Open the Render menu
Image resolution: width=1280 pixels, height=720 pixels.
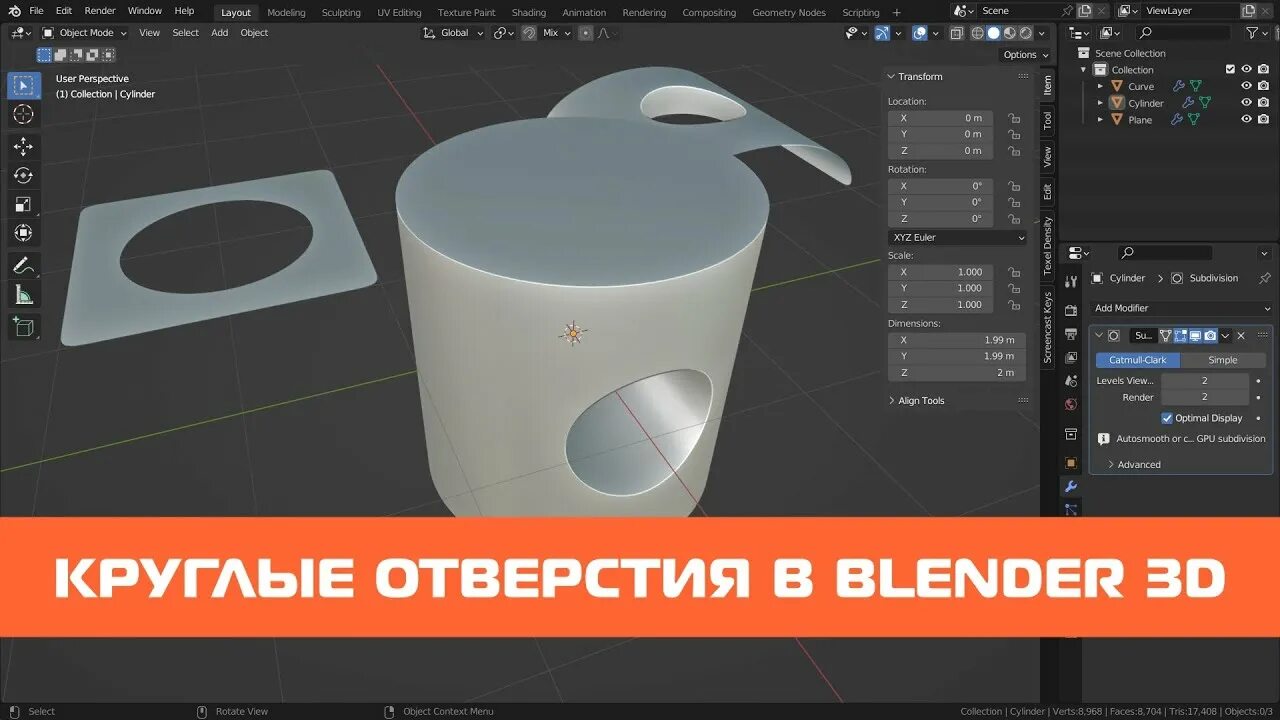tap(100, 11)
